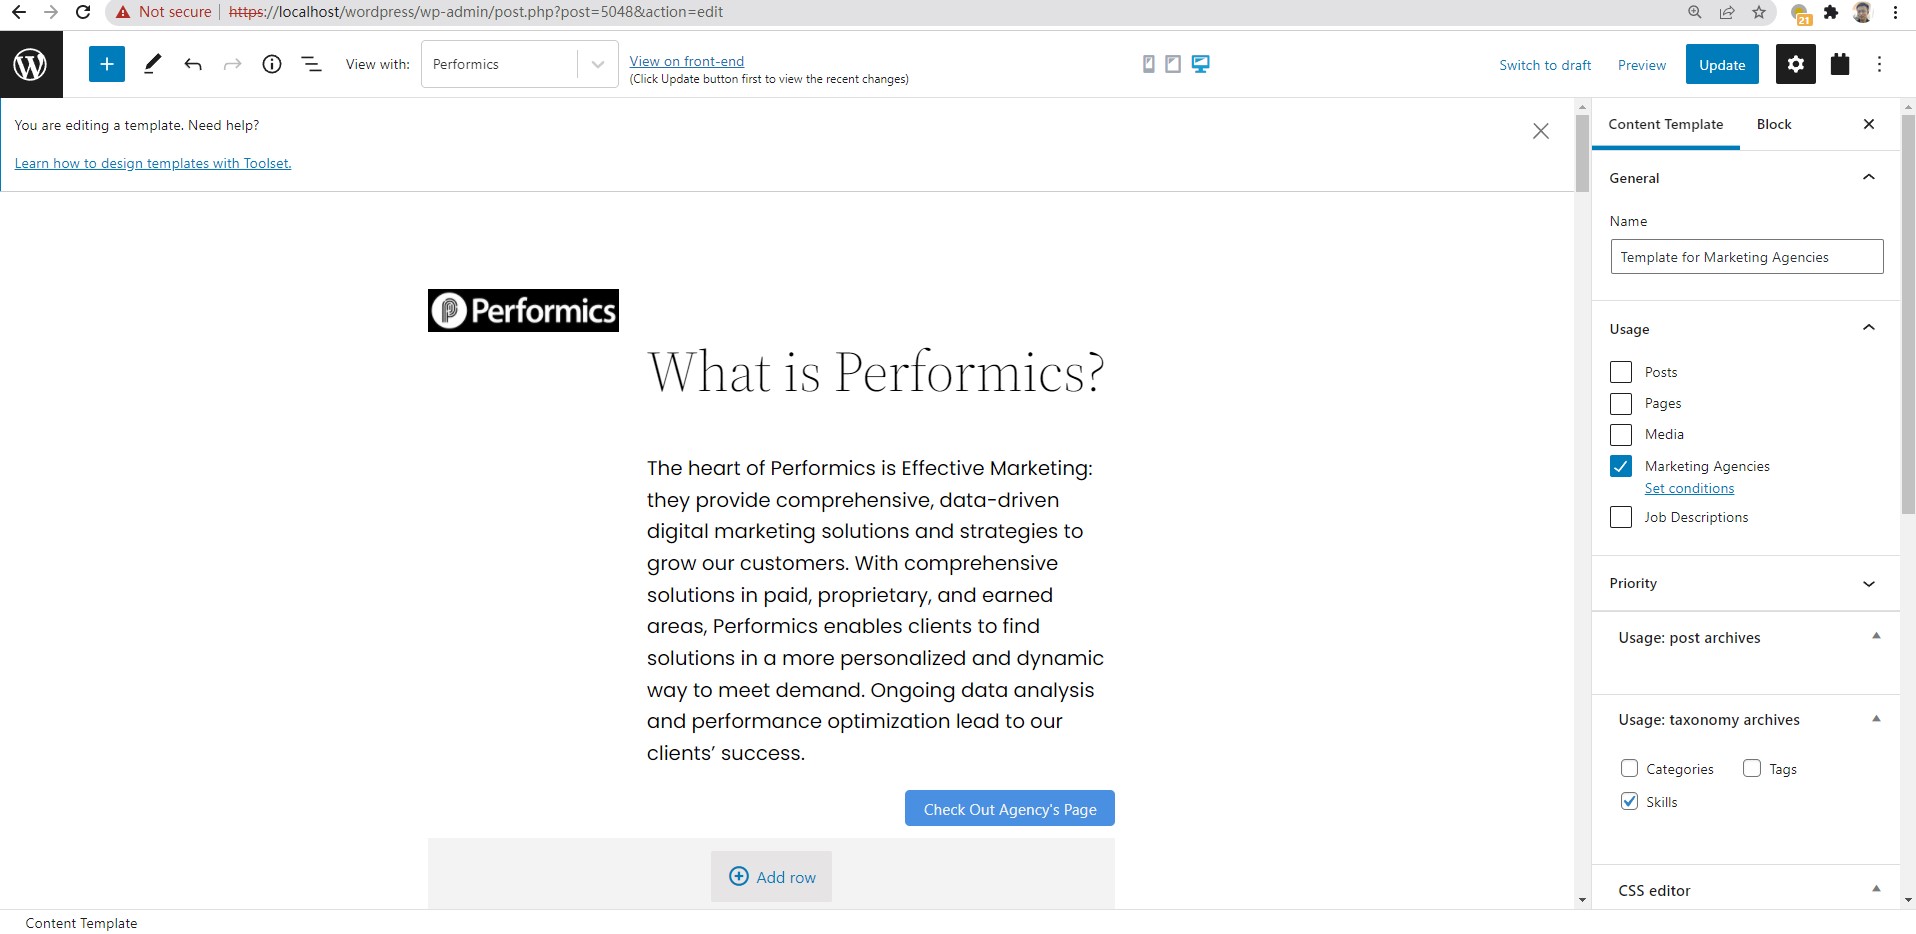Select the Content Template tab
Viewport: 1916px width, 934px height.
pyautogui.click(x=1666, y=124)
